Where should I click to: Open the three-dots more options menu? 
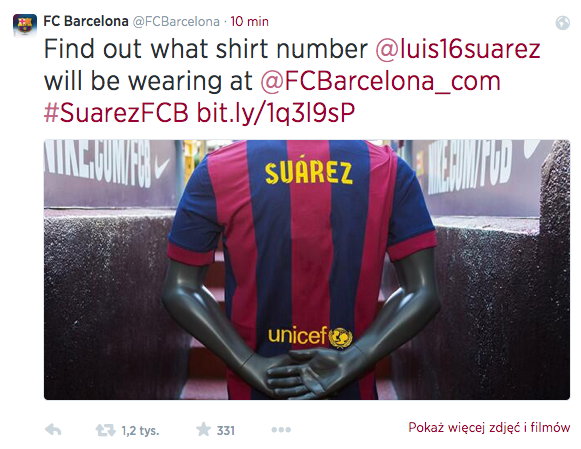coord(281,430)
